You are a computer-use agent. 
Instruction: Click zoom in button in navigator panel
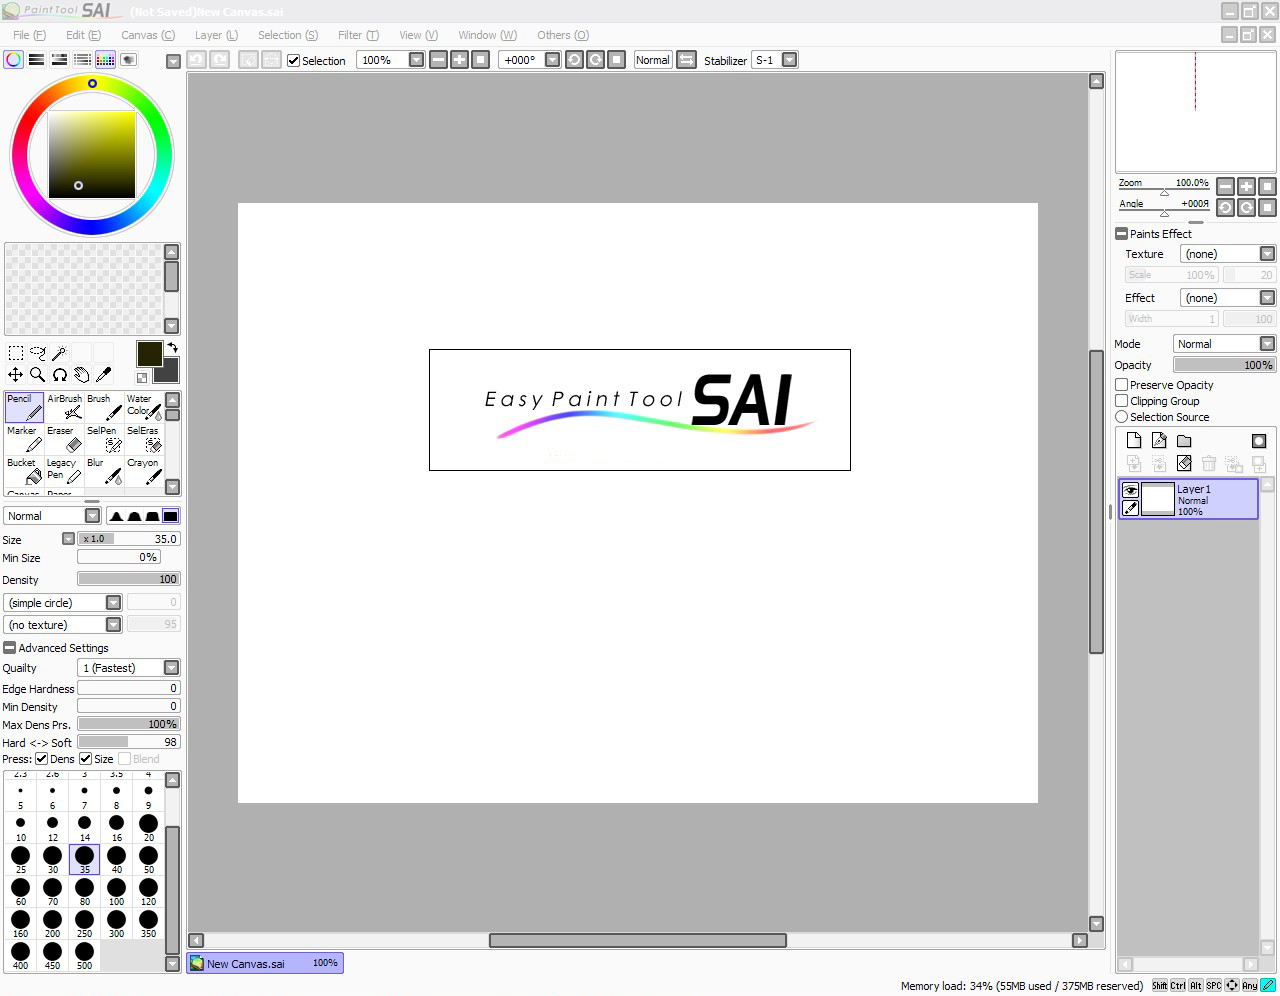pos(1246,186)
